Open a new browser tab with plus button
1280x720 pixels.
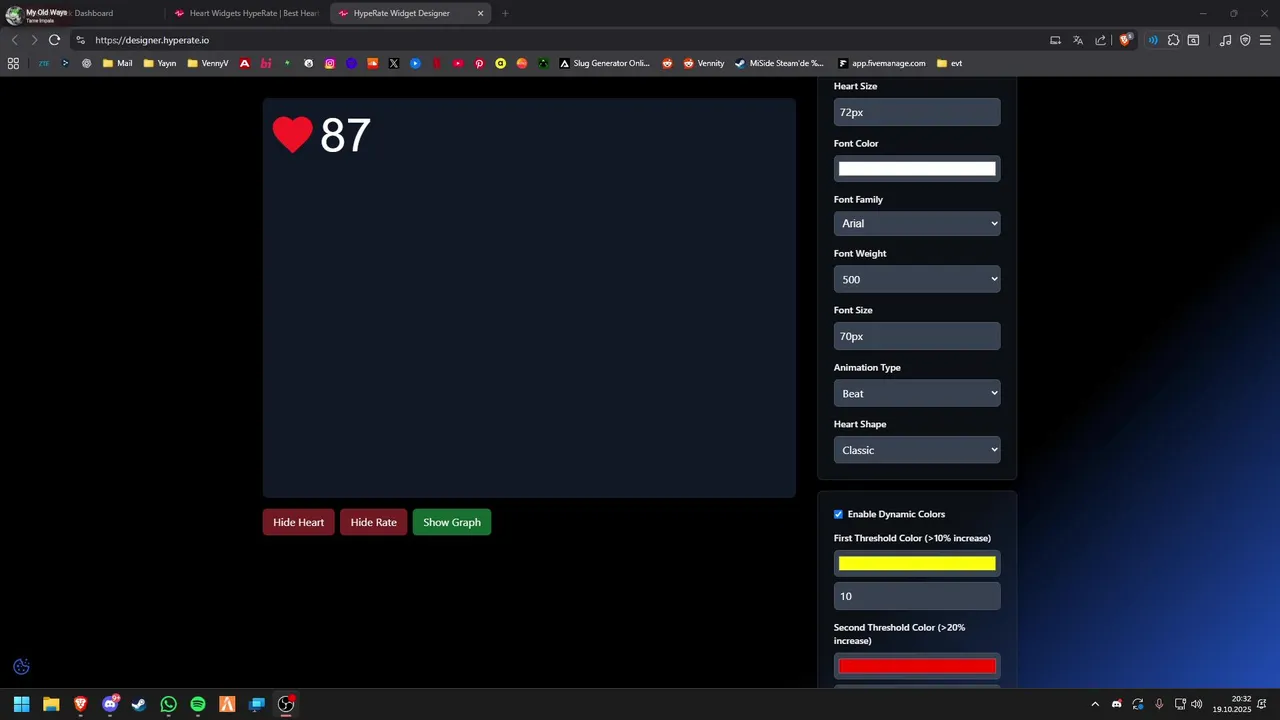click(505, 14)
